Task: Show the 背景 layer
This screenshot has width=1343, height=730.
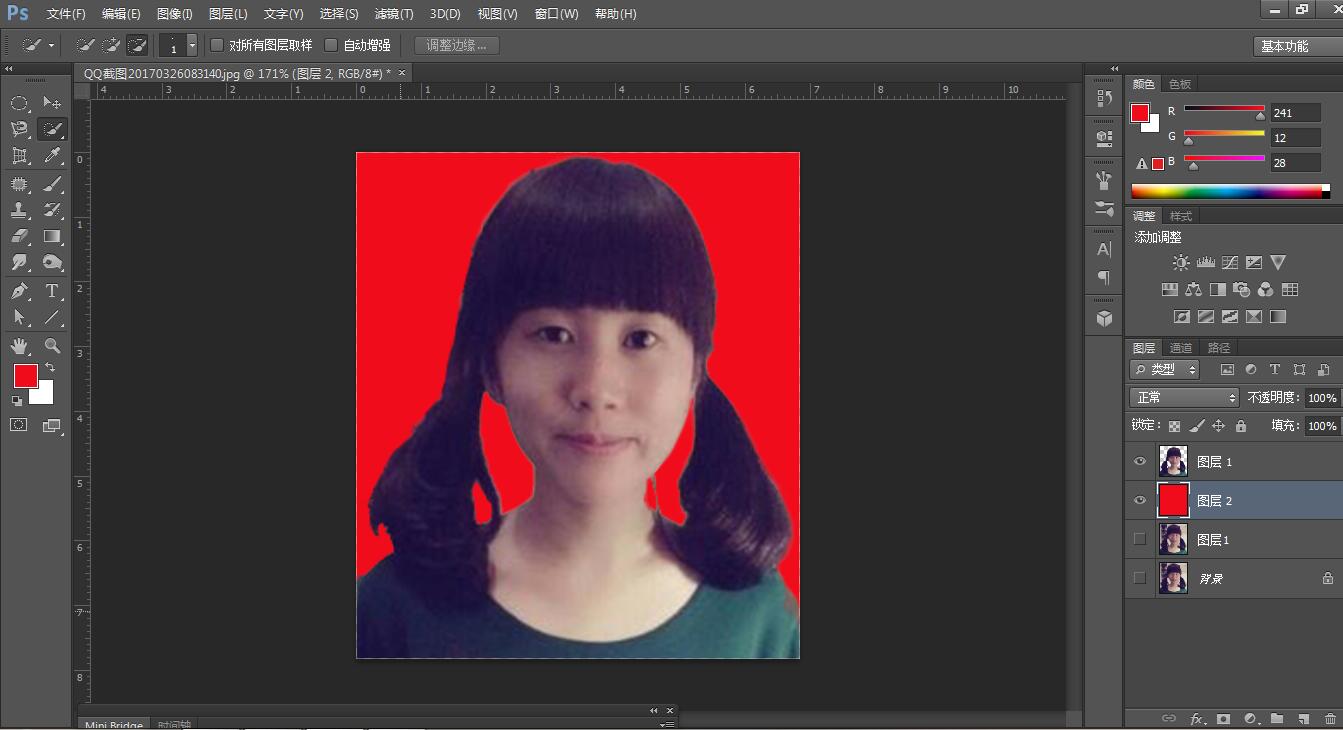Action: pyautogui.click(x=1139, y=578)
